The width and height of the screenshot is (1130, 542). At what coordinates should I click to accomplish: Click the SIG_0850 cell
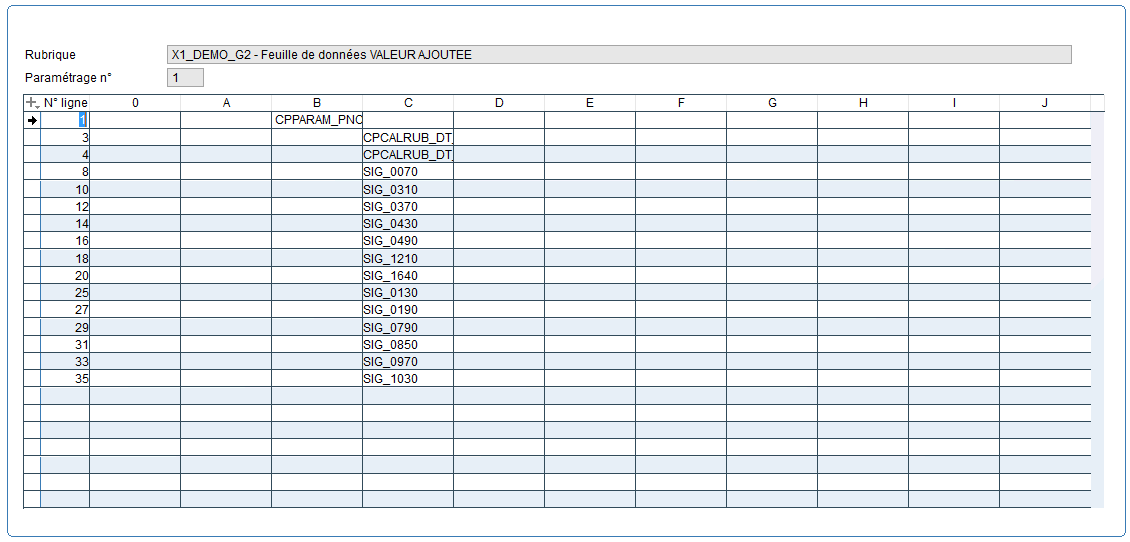click(x=408, y=344)
